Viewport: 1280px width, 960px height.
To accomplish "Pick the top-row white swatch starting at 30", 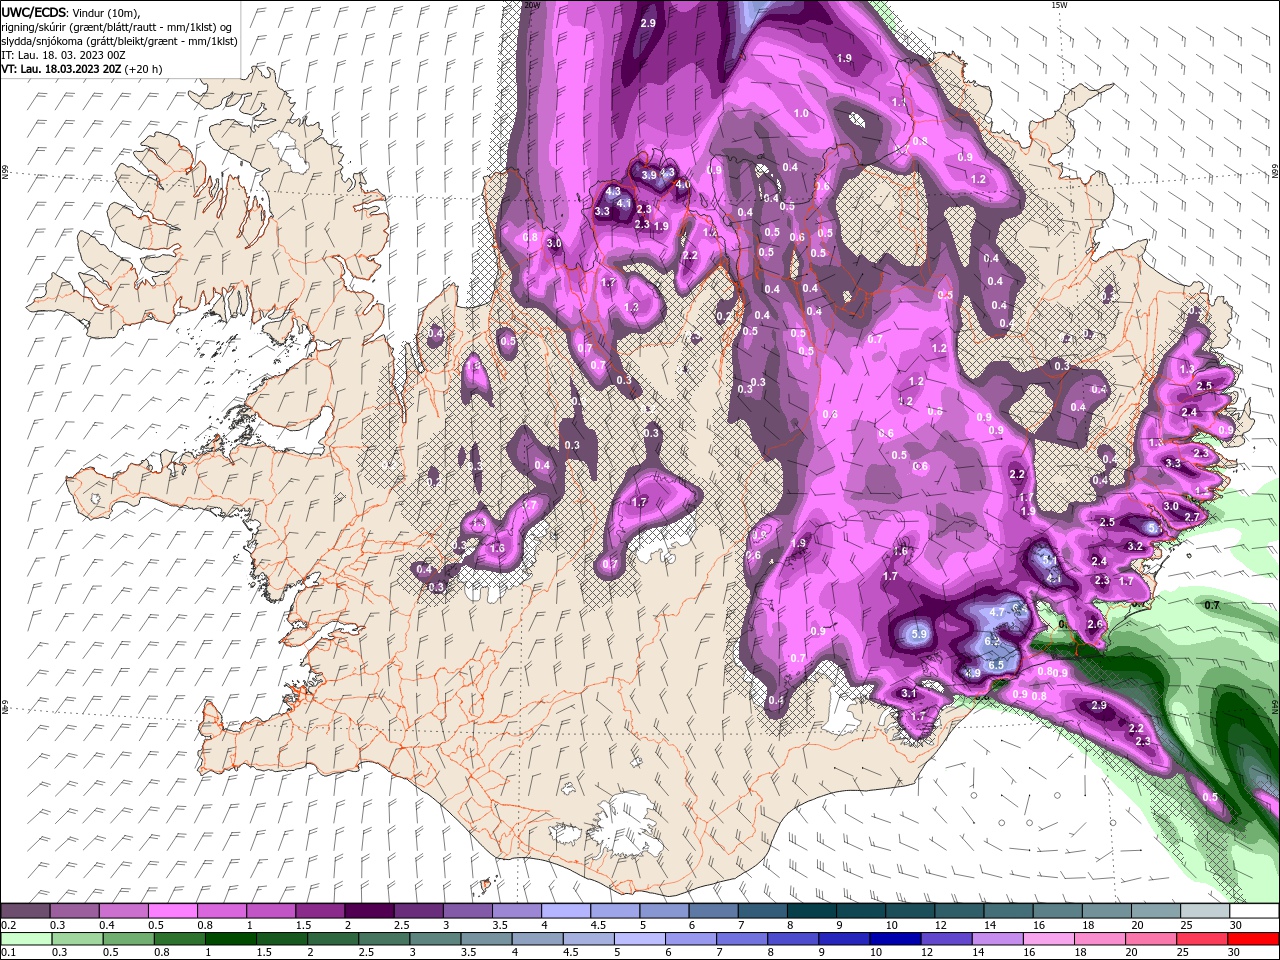I will tap(1254, 911).
